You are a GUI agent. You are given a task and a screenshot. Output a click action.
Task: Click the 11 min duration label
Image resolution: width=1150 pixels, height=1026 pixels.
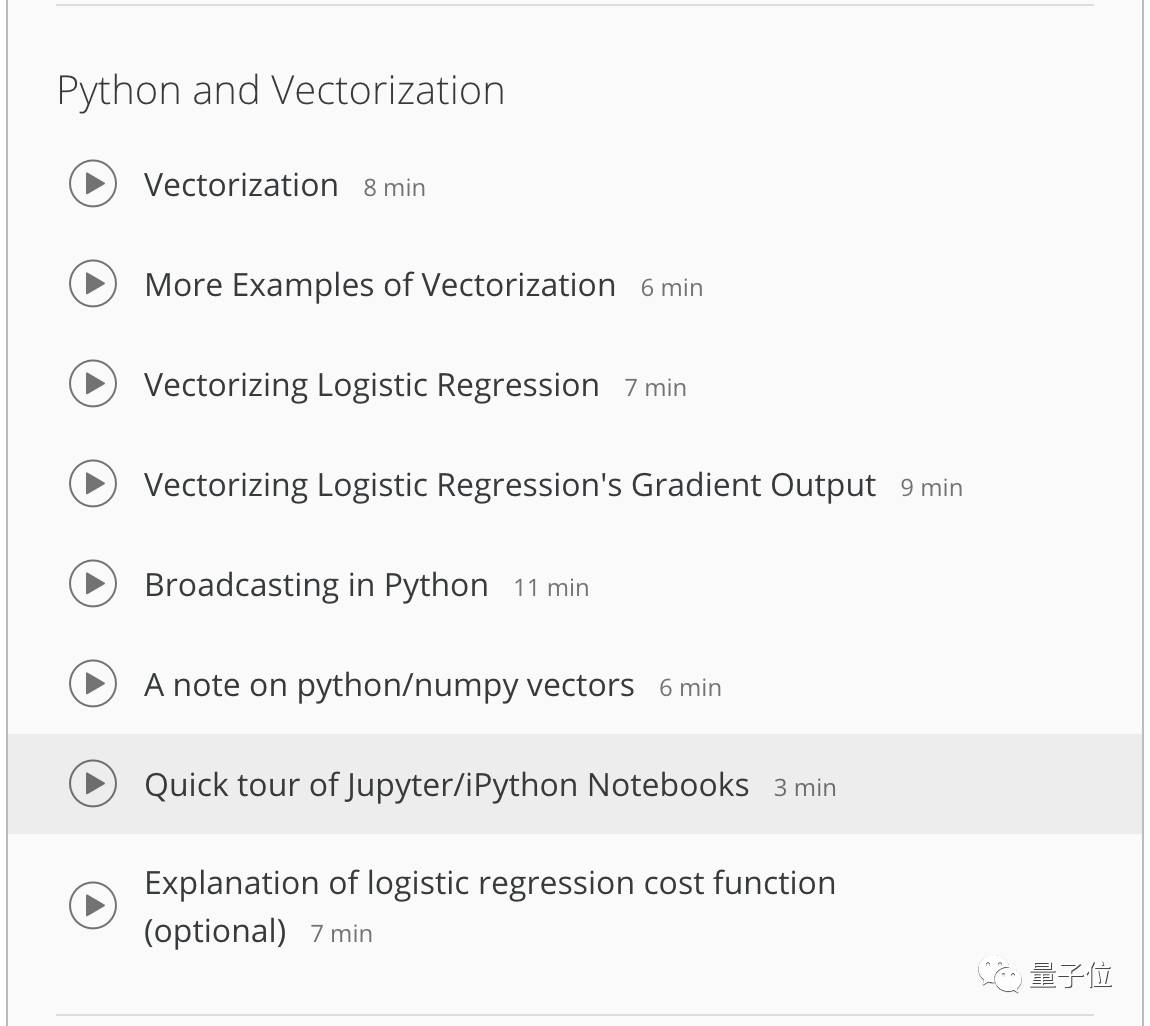551,587
